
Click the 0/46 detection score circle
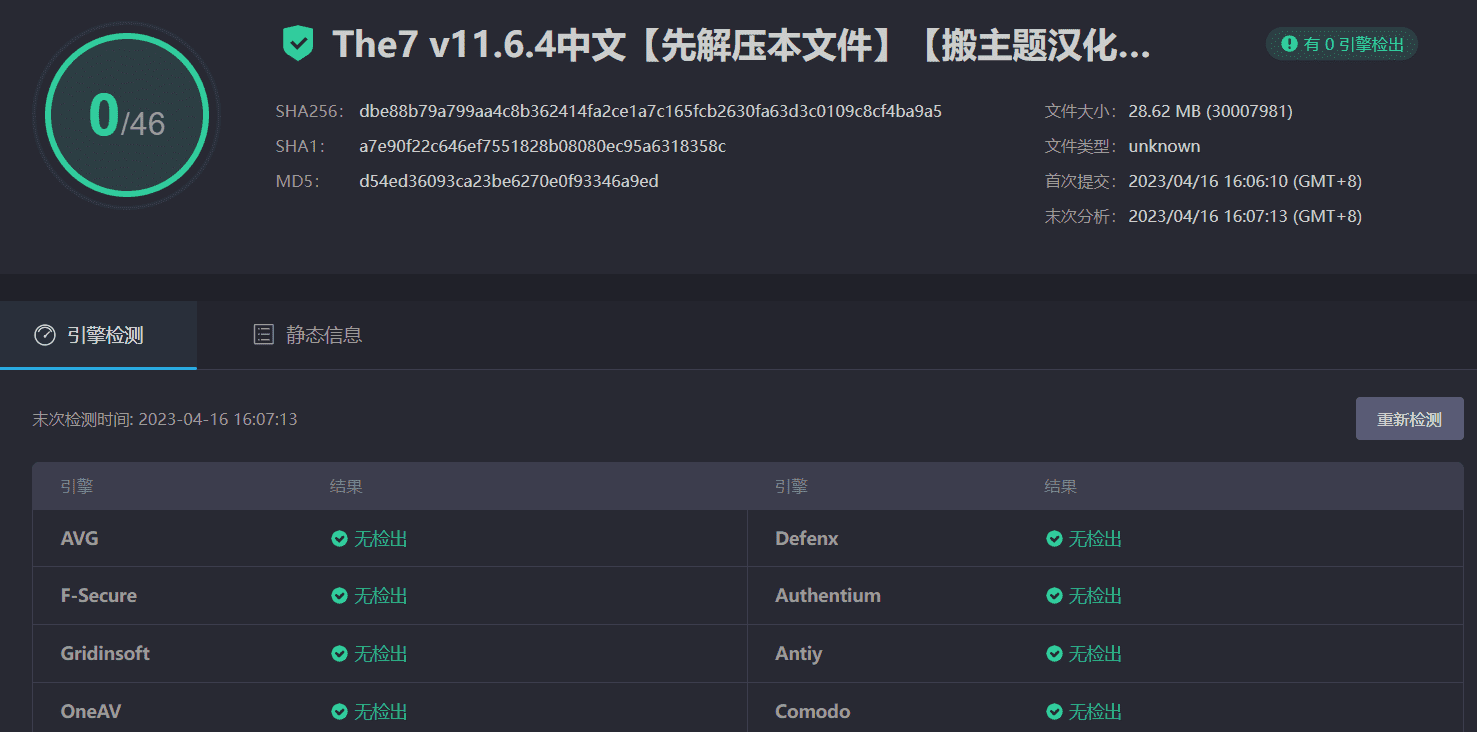coord(126,116)
